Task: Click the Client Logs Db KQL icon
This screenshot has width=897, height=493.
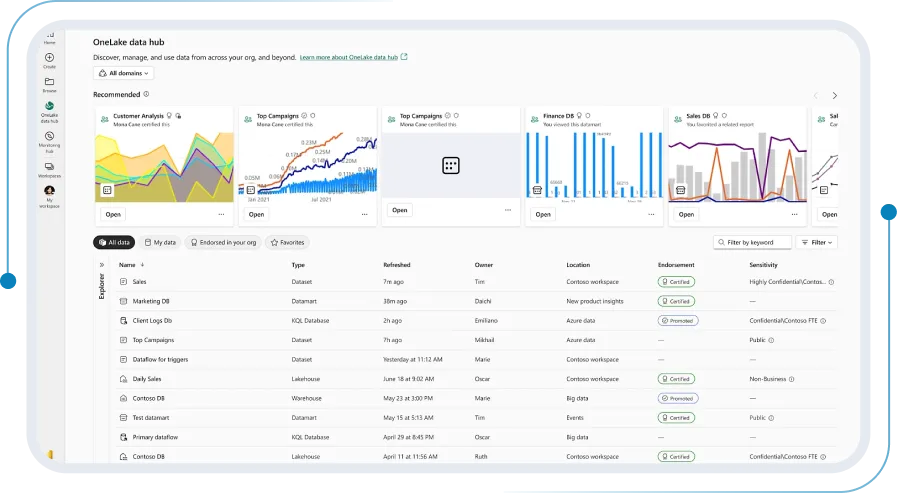Action: point(123,321)
